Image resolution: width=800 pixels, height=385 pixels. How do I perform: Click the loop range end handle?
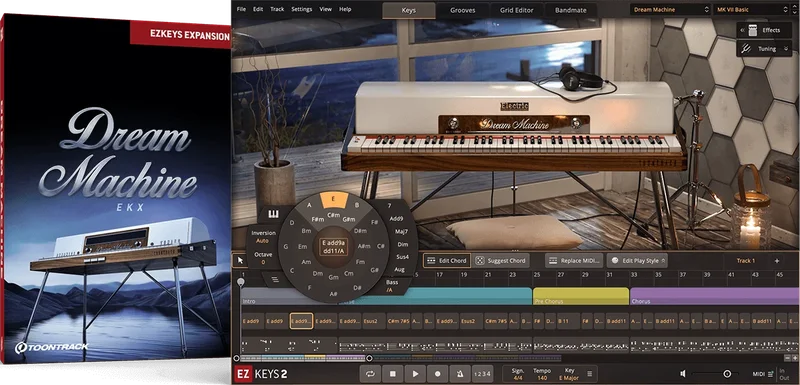point(369,358)
